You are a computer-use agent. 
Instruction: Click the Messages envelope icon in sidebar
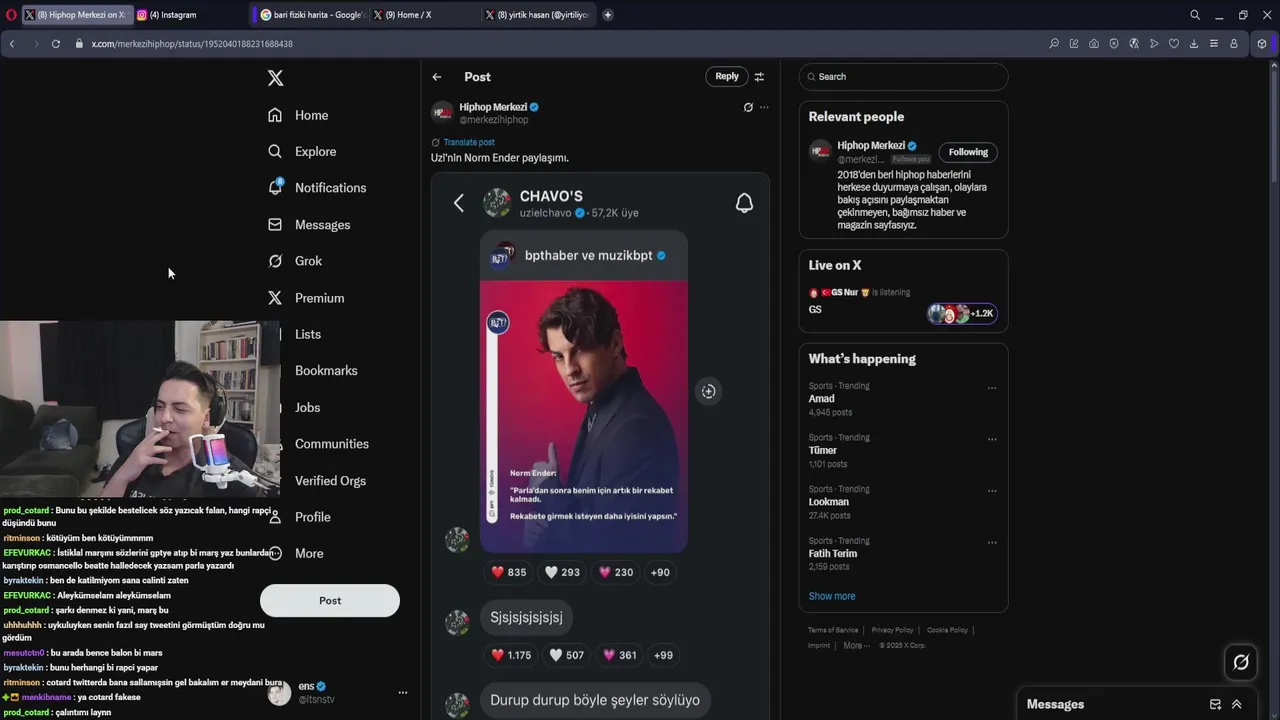275,225
